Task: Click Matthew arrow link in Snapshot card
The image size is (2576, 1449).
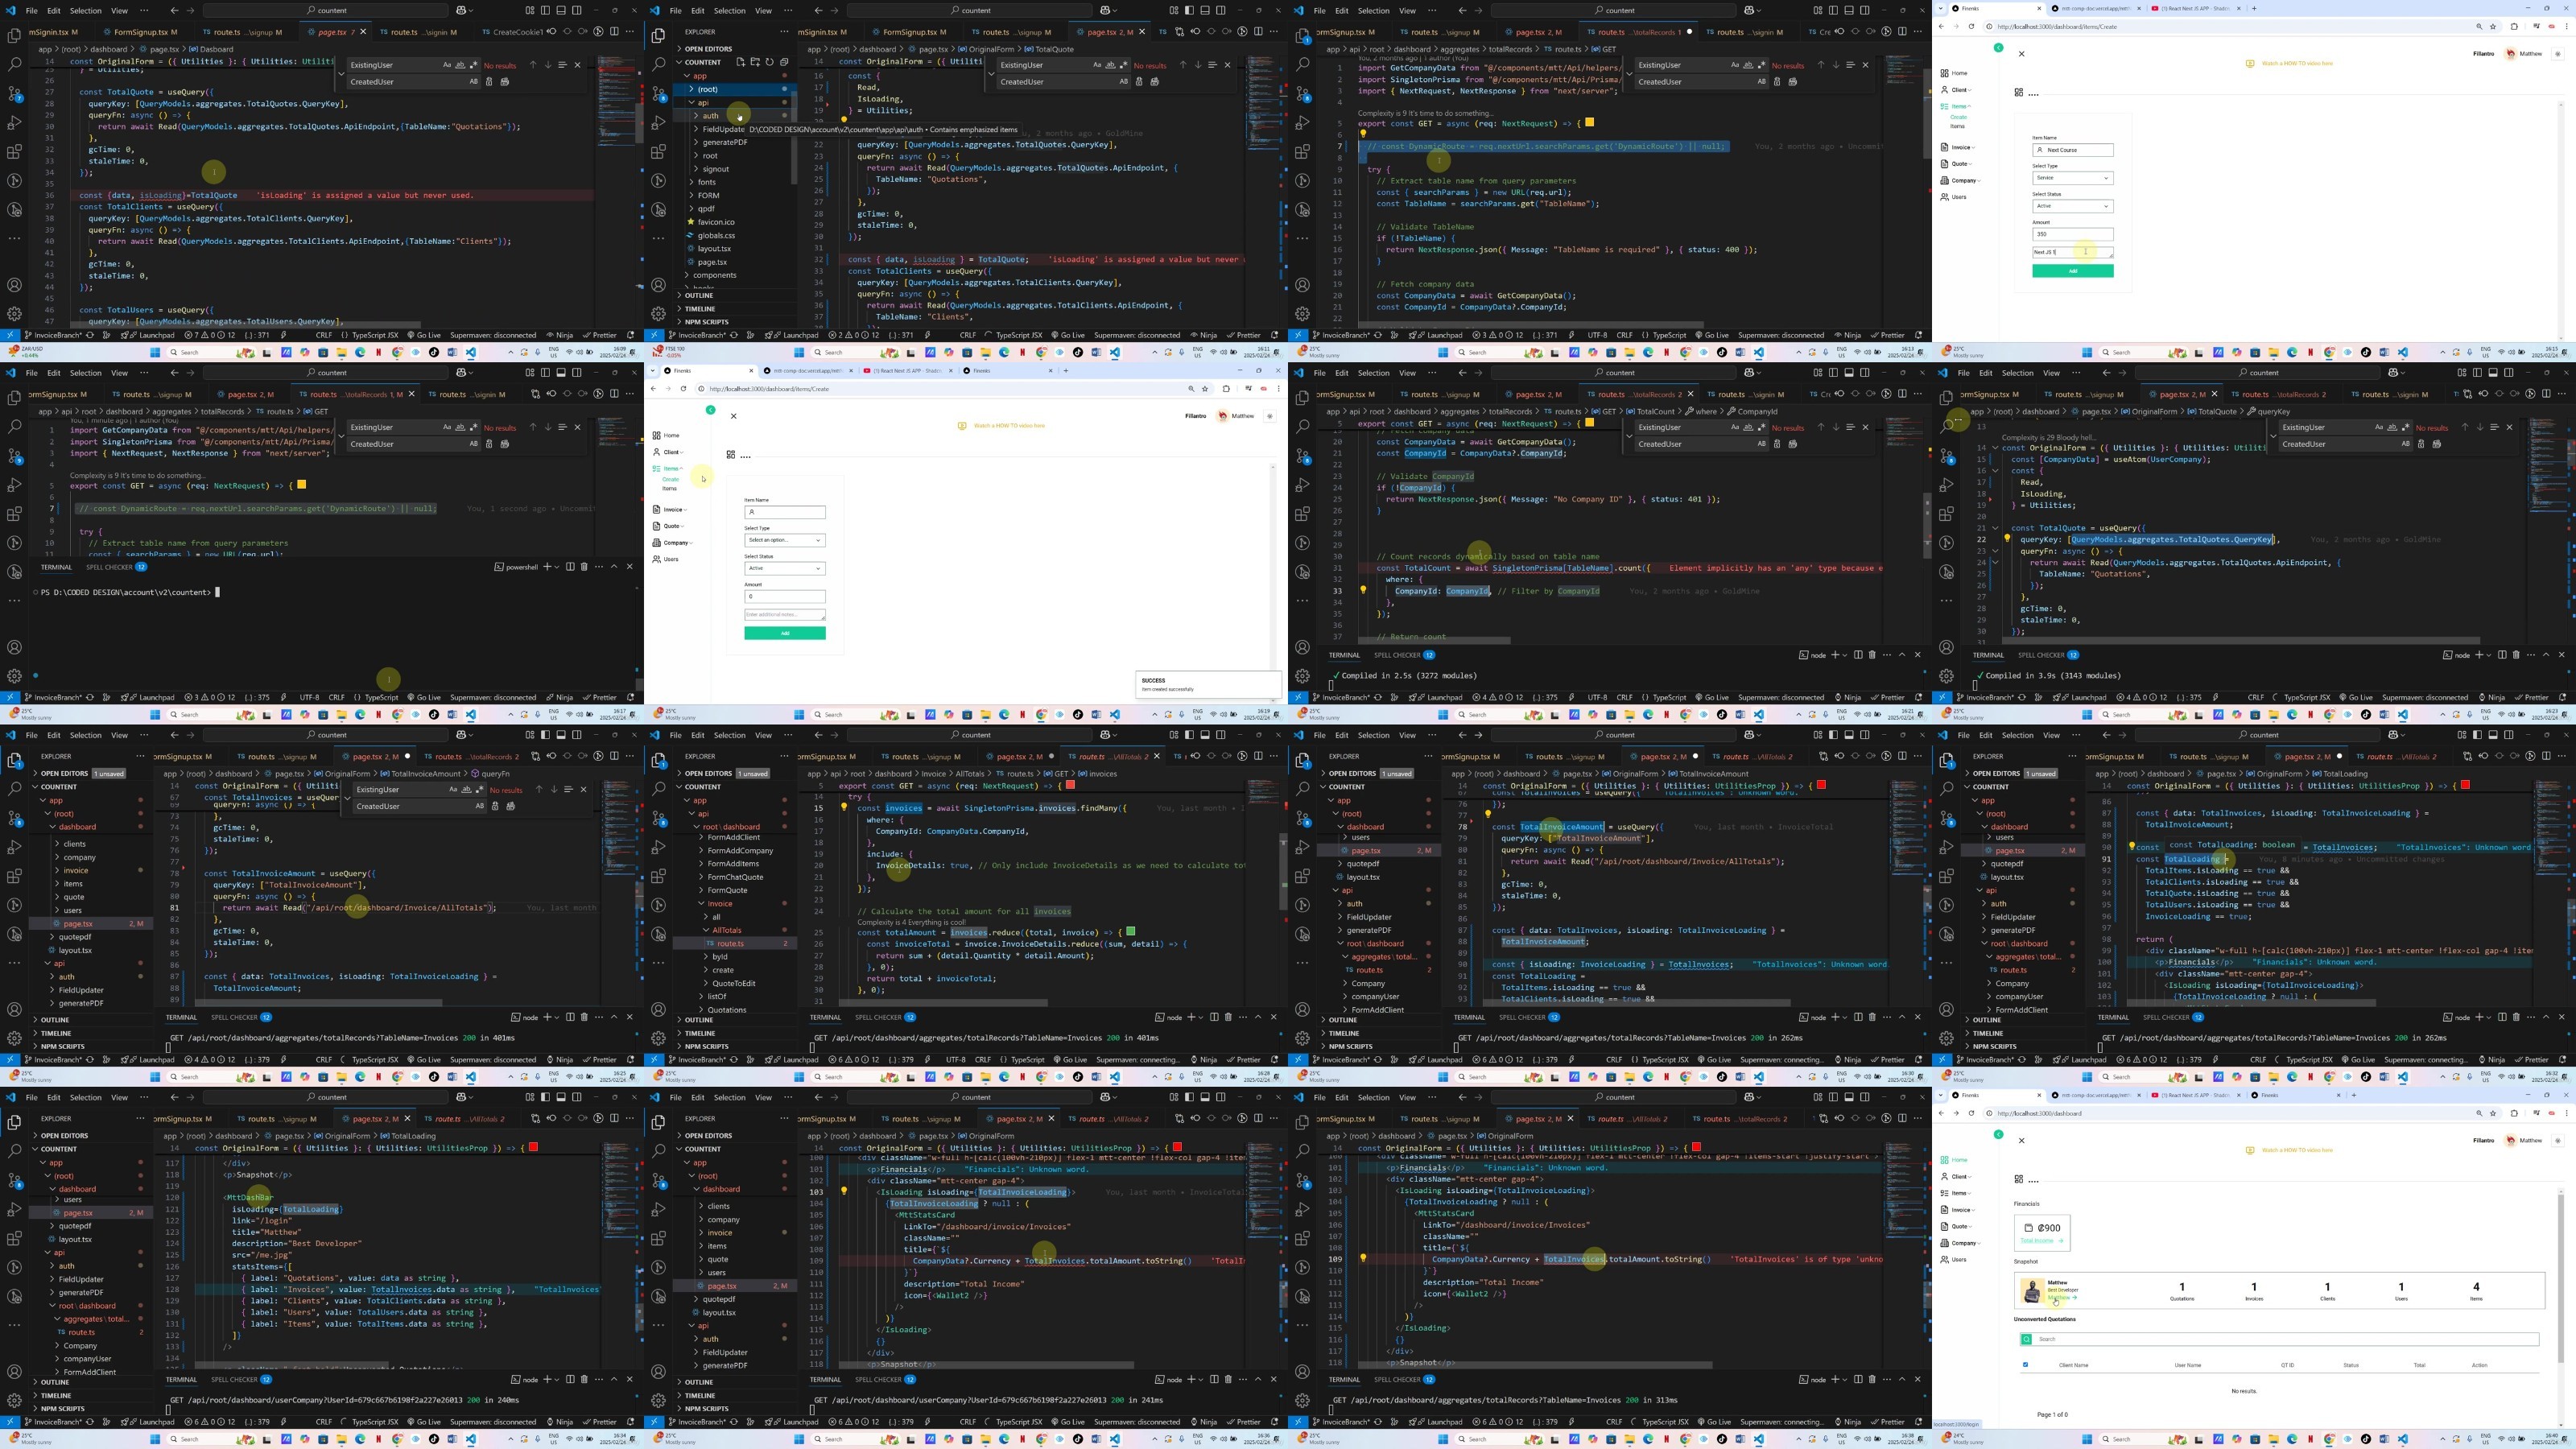Action: pyautogui.click(x=2062, y=1297)
